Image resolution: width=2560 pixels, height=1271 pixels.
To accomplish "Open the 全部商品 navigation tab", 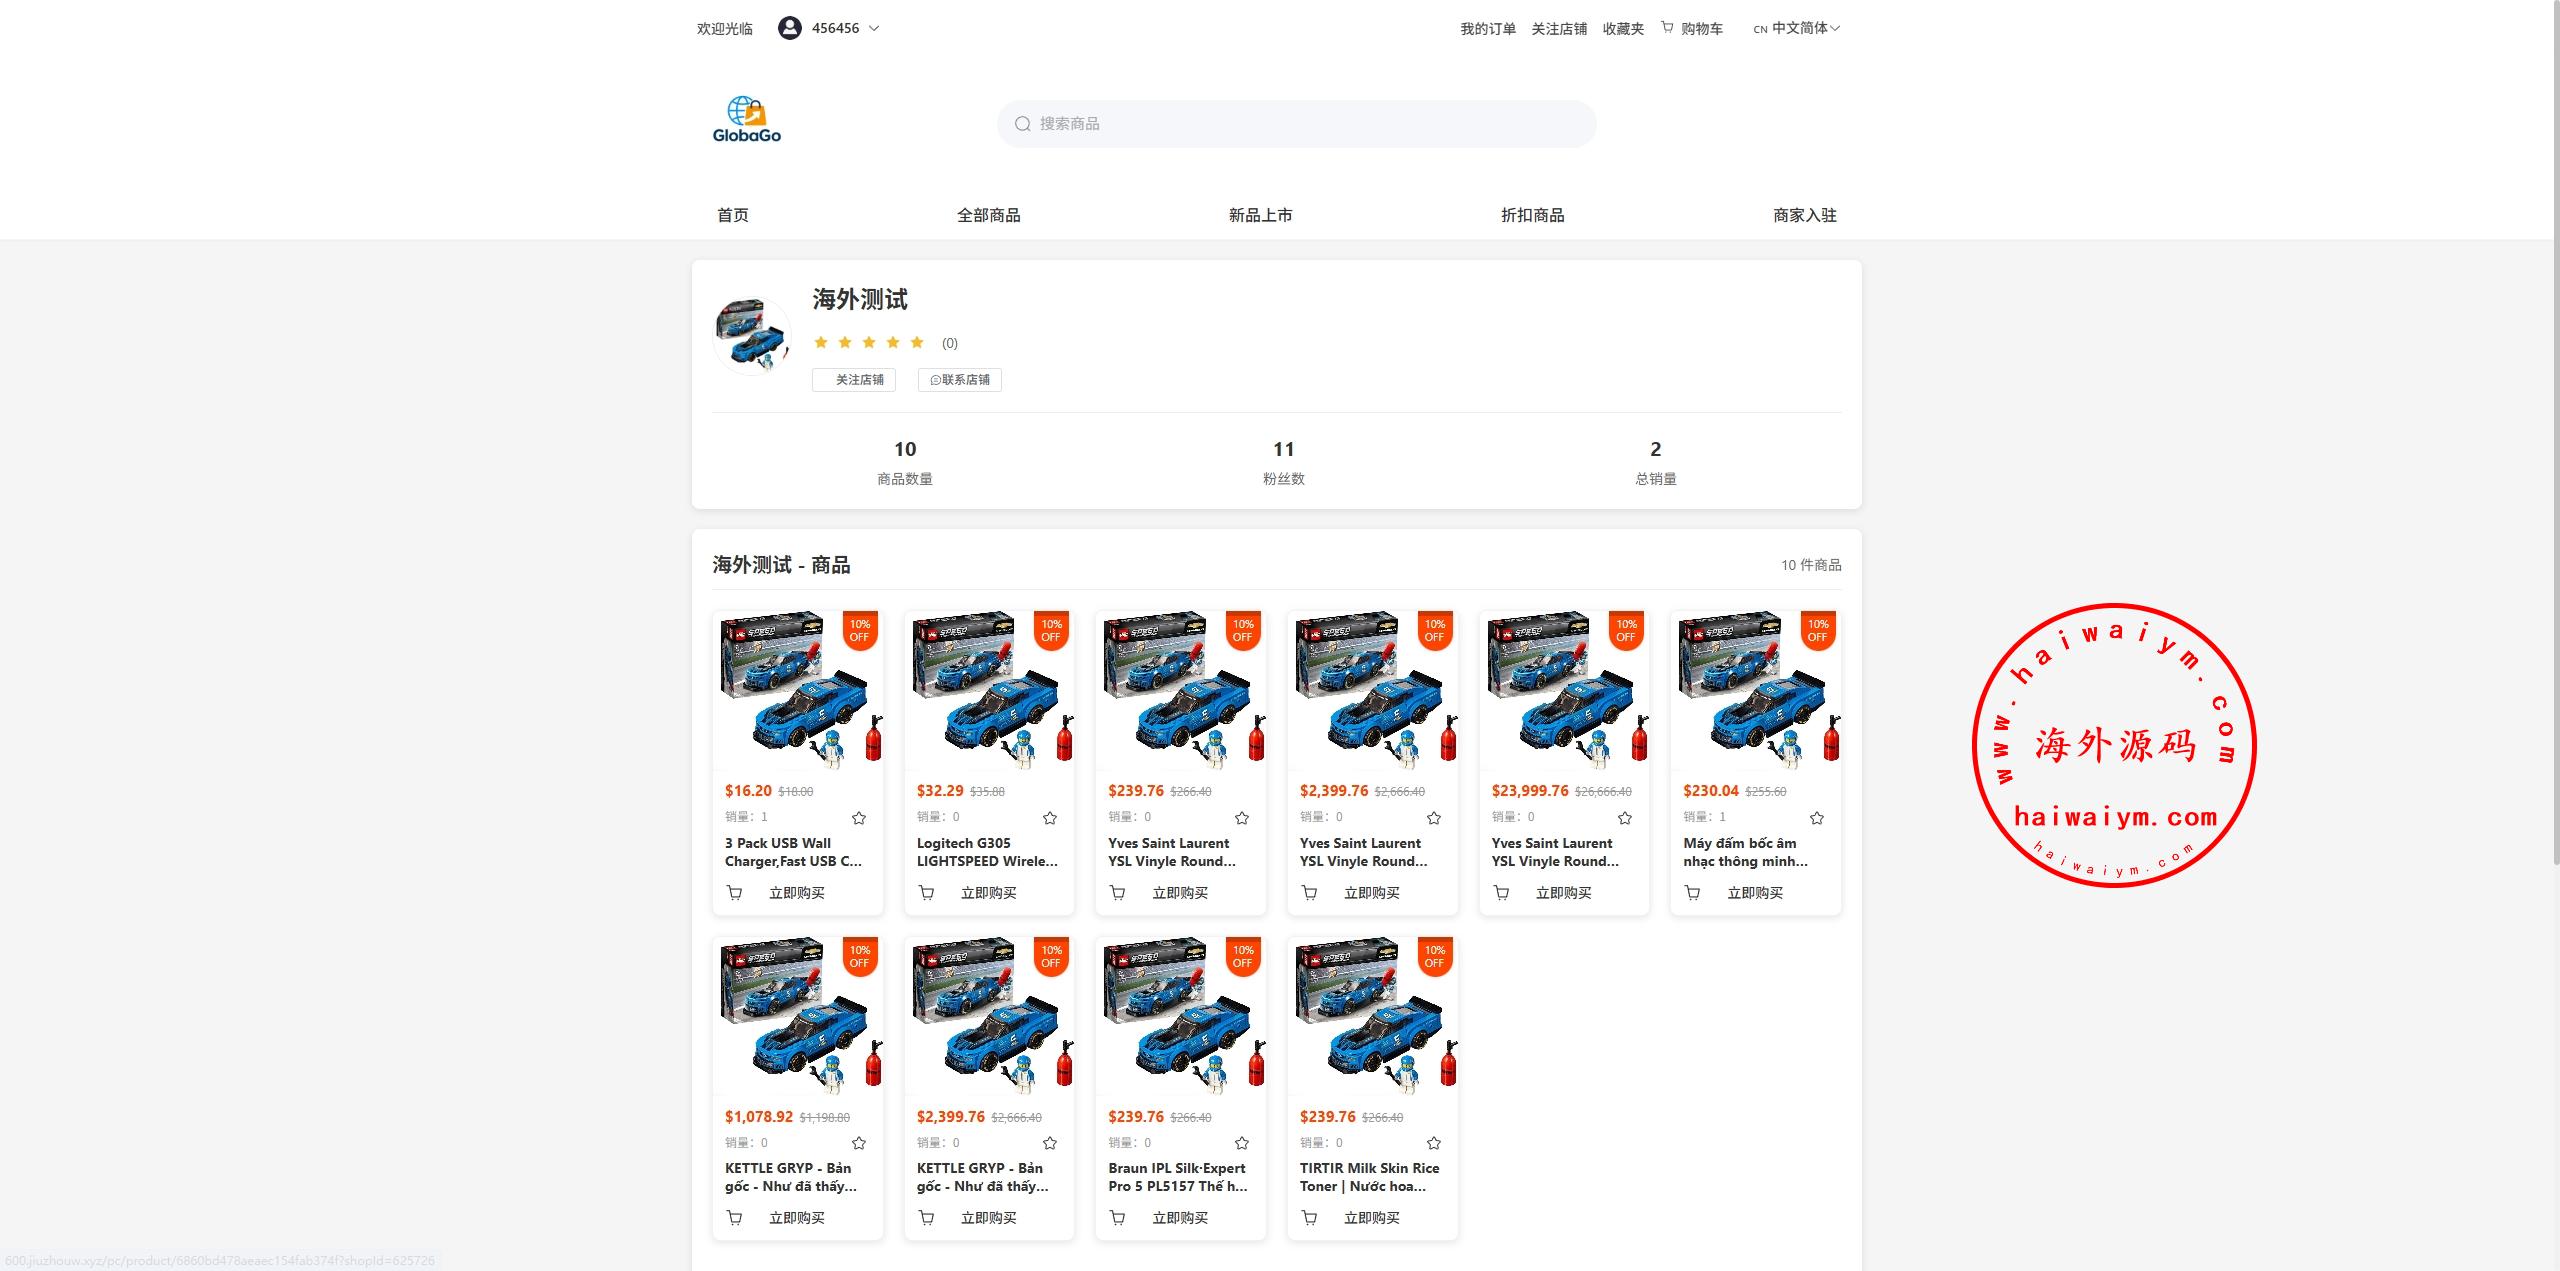I will 988,215.
